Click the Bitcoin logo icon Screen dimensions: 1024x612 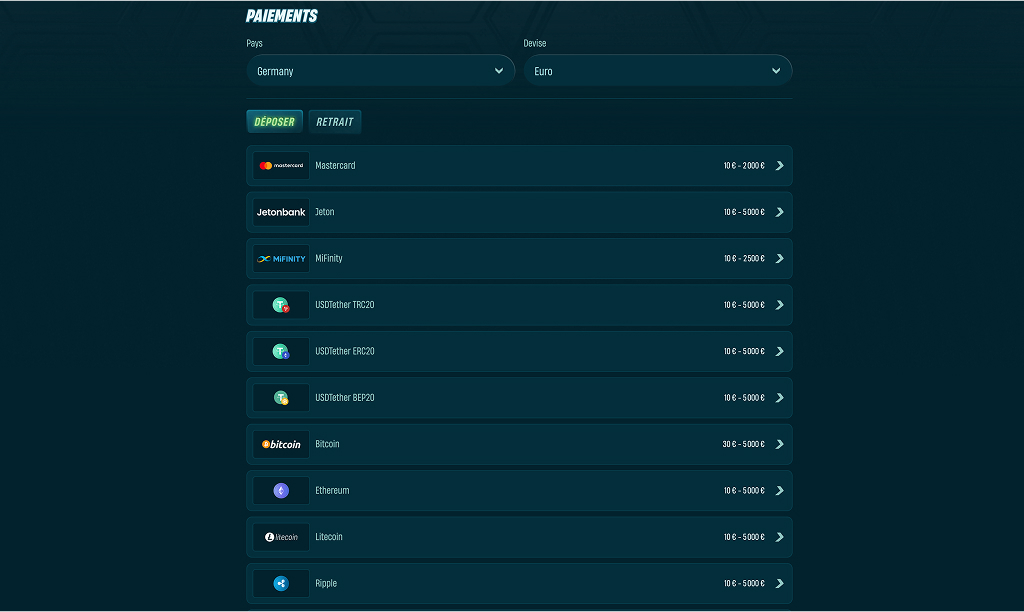tap(281, 444)
